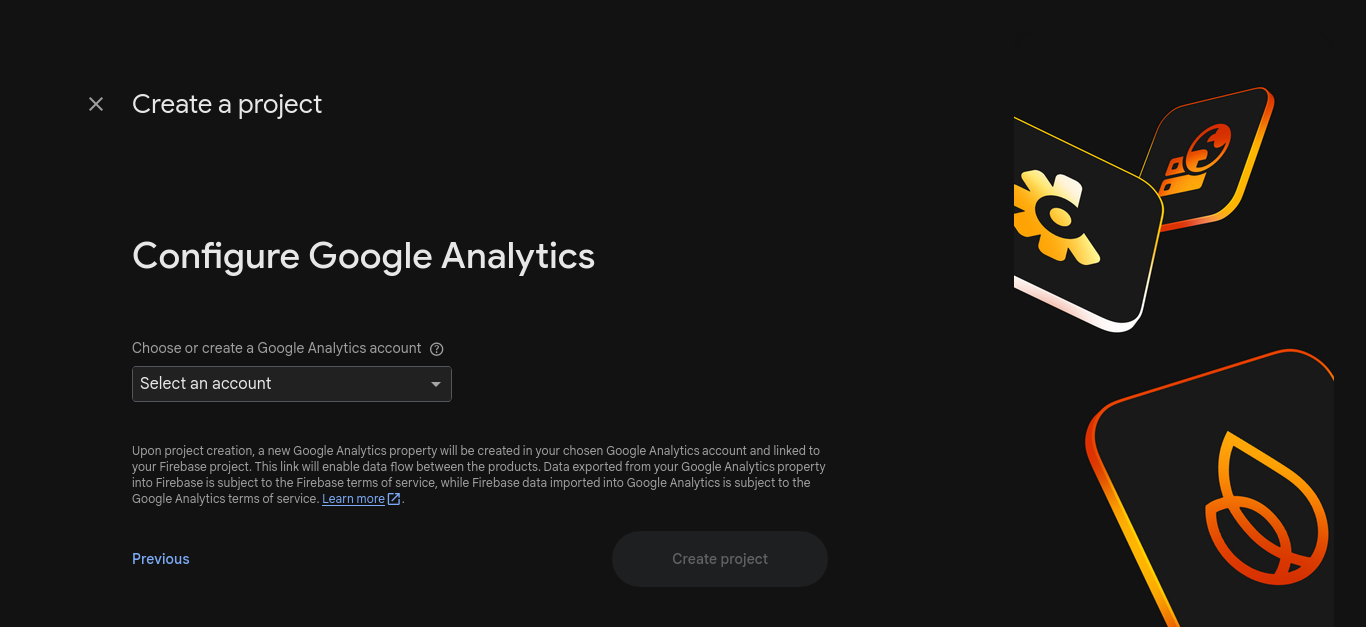The image size is (1366, 627).
Task: Click the orange leaf illustration icon
Action: point(1264,510)
